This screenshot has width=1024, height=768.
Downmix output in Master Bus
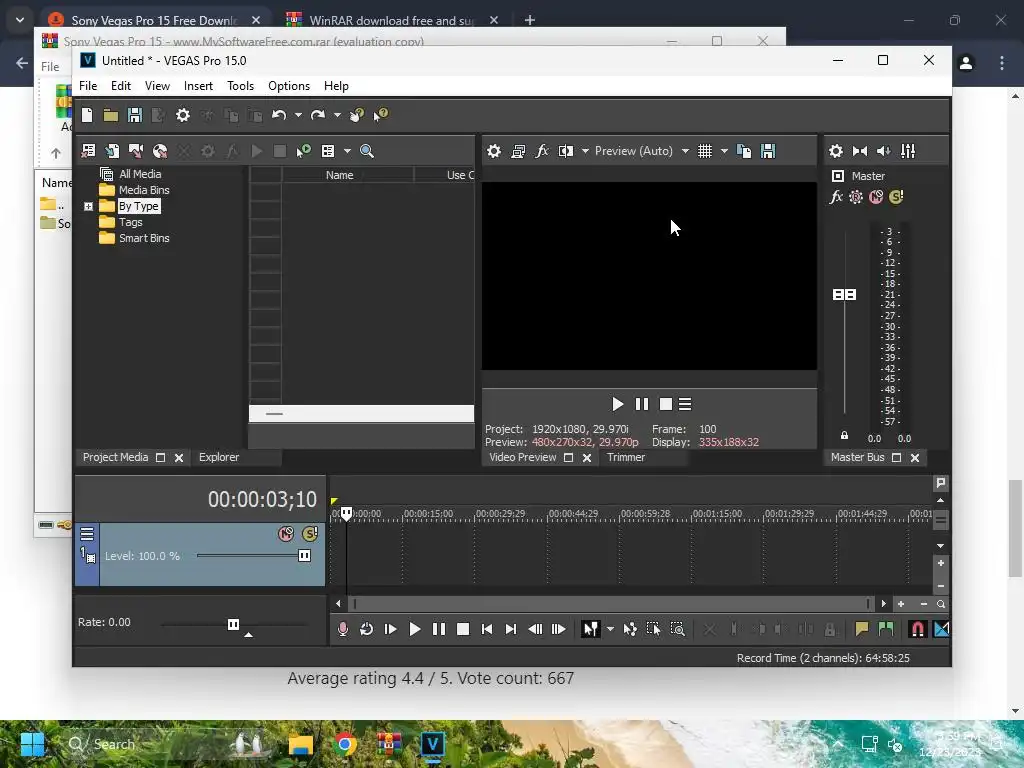(860, 151)
